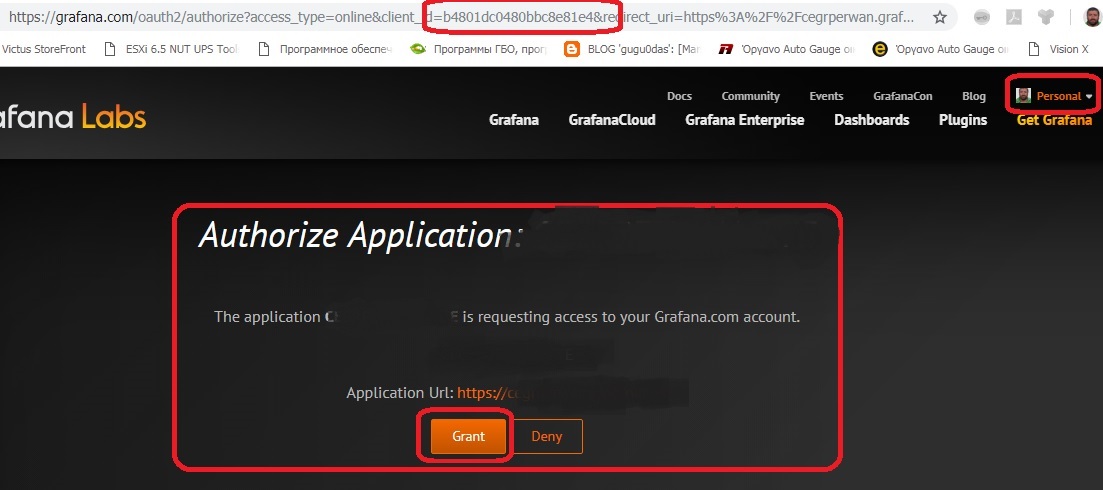Click the gray honeycomb extension icon
The height and width of the screenshot is (490, 1103).
(1046, 18)
